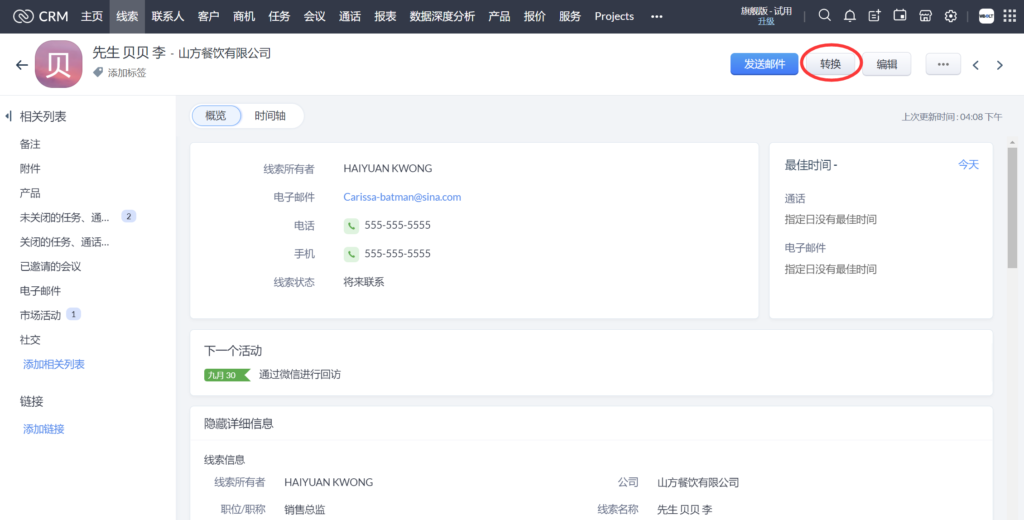
Task: Collapse the 隐藏详细信息 section
Action: (x=238, y=423)
